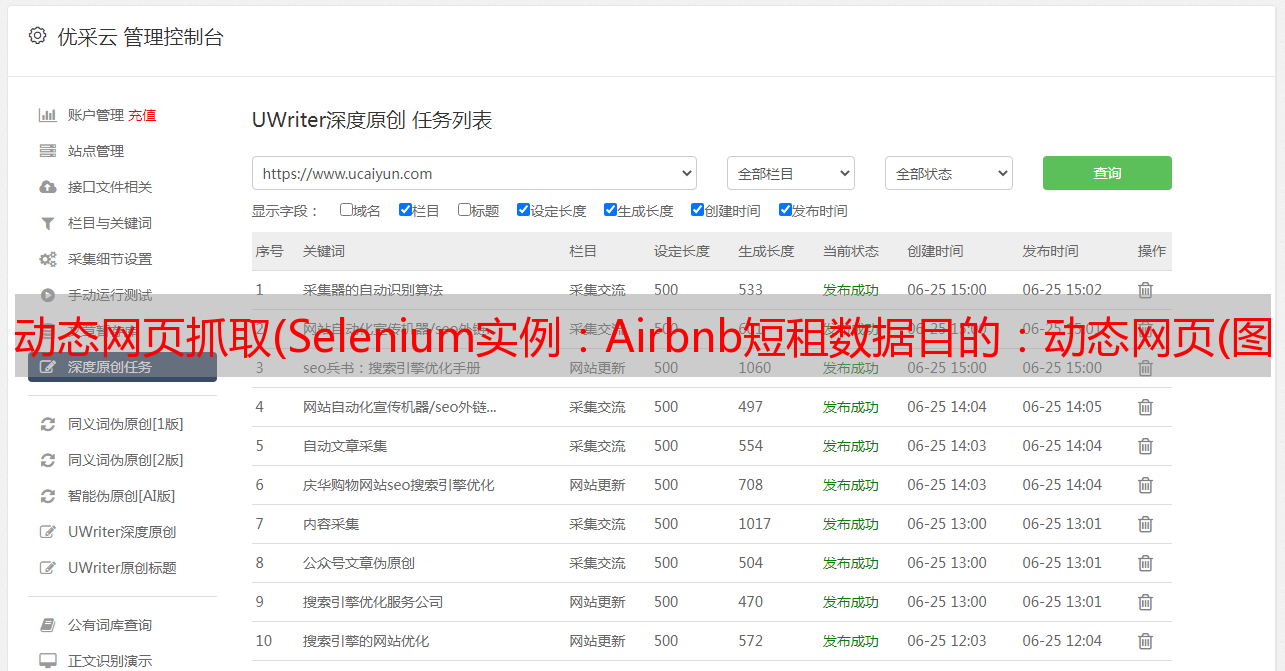Uncheck the 栏目 field checkbox
This screenshot has width=1285, height=671.
click(x=405, y=210)
